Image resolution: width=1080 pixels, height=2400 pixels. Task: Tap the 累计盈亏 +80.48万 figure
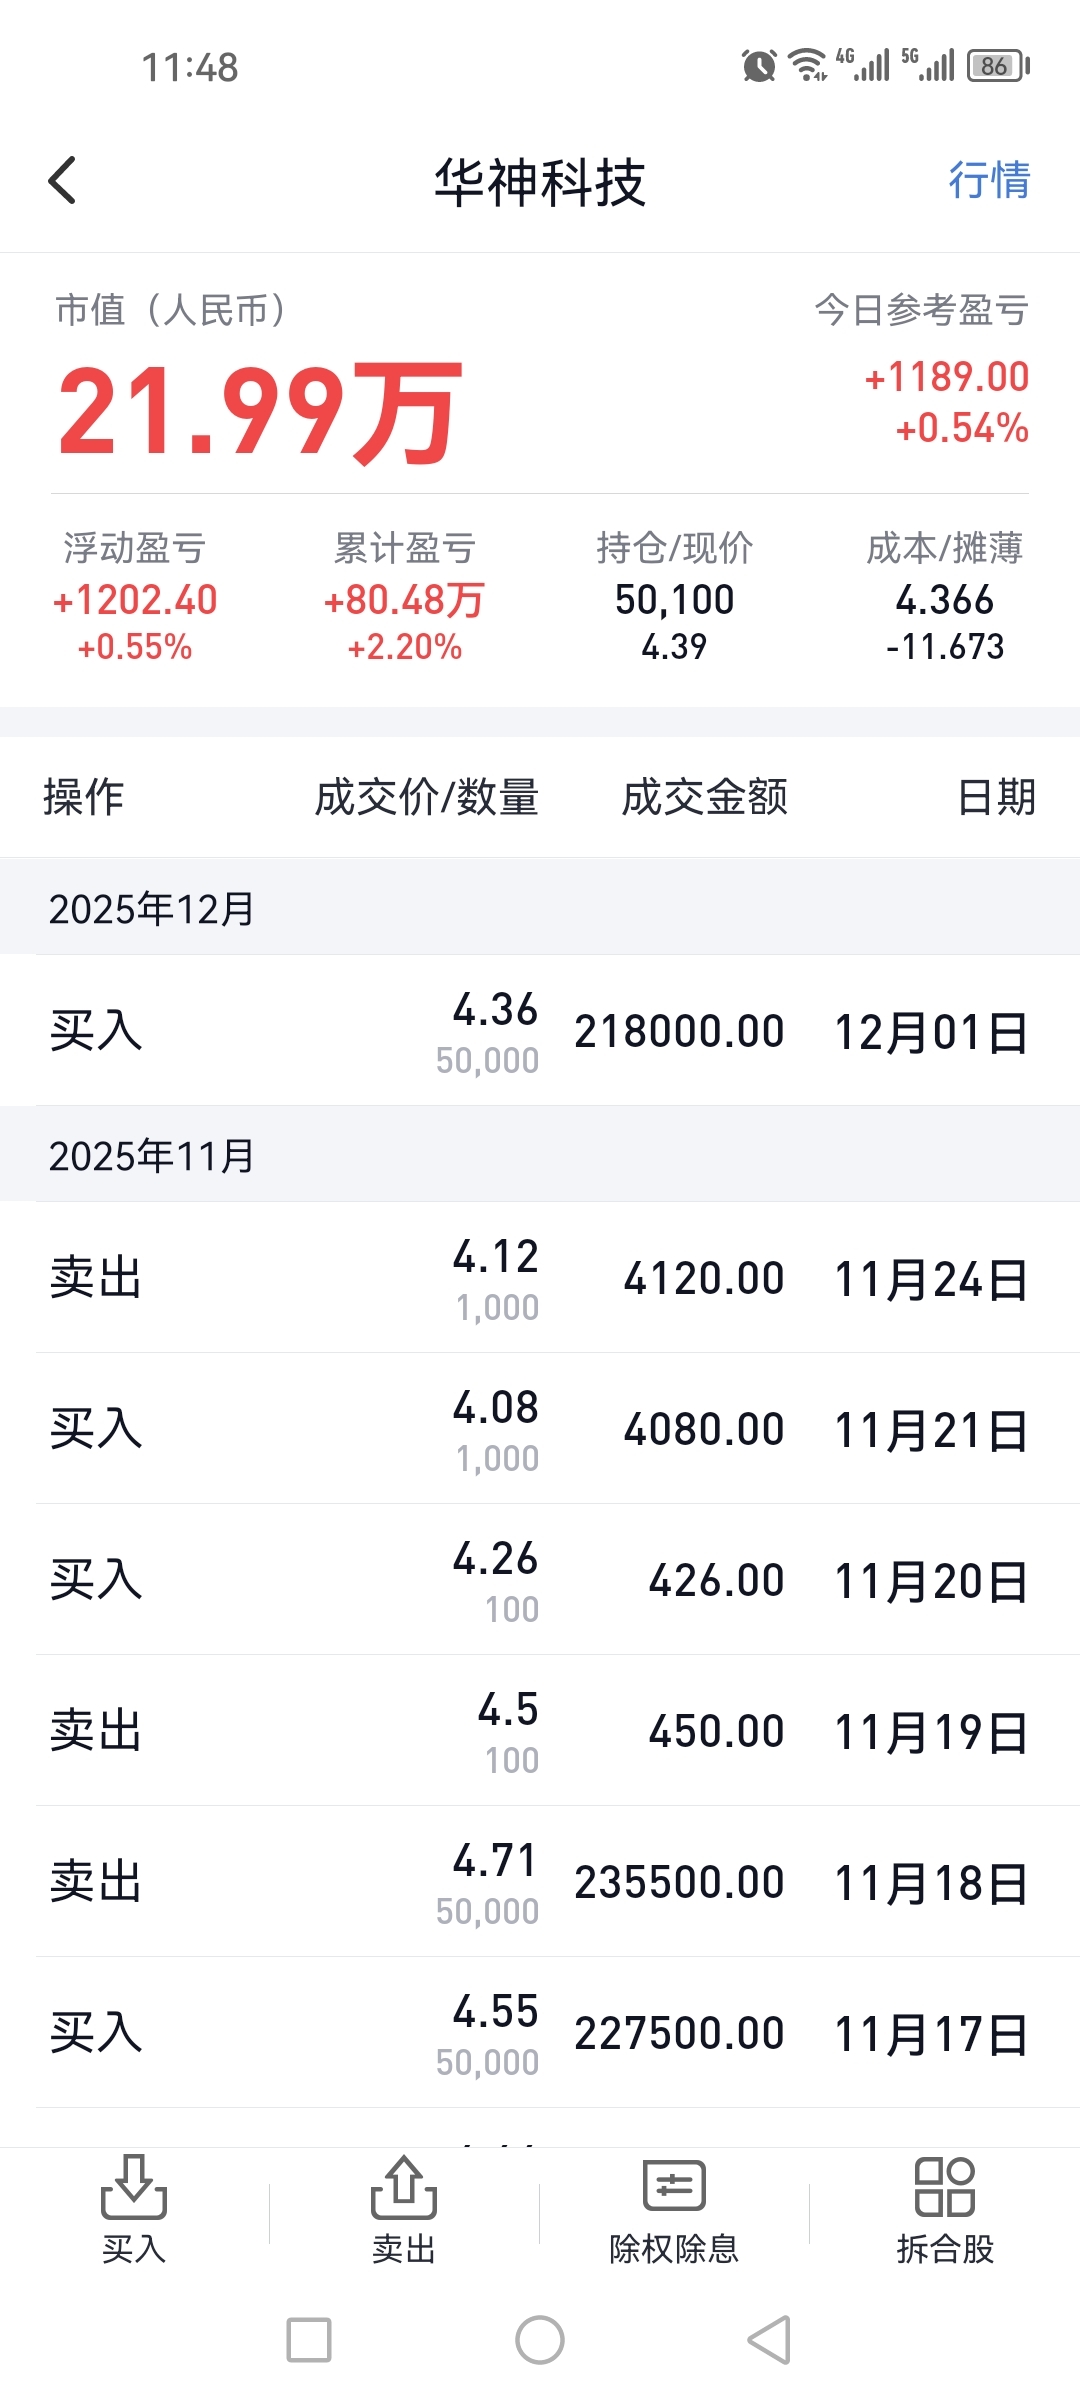tap(404, 601)
